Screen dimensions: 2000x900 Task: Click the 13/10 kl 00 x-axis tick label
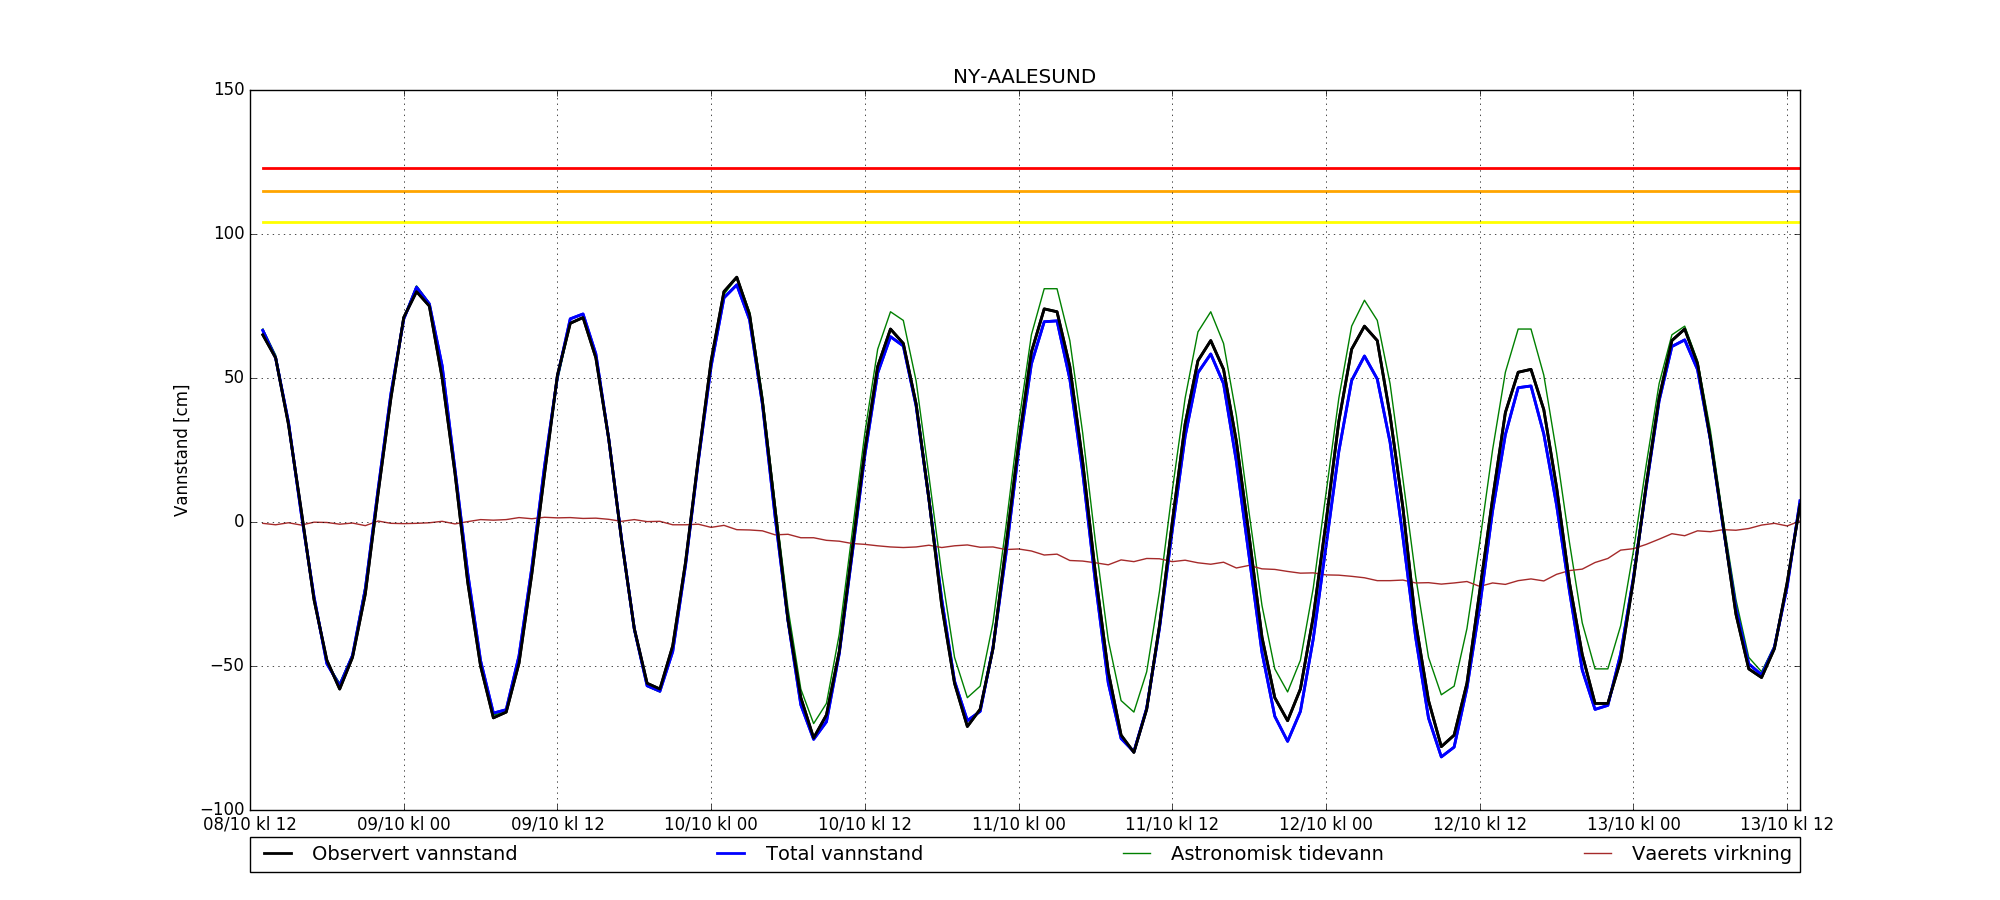pyautogui.click(x=1633, y=825)
